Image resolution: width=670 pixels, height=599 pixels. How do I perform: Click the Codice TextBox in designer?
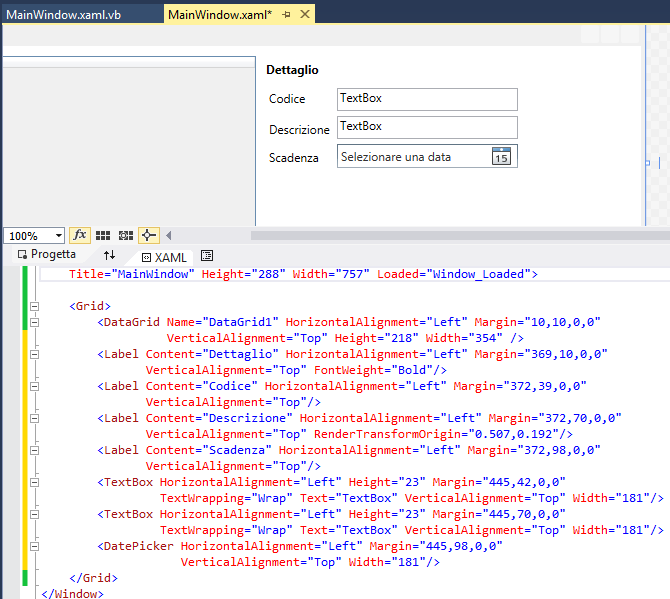(427, 100)
